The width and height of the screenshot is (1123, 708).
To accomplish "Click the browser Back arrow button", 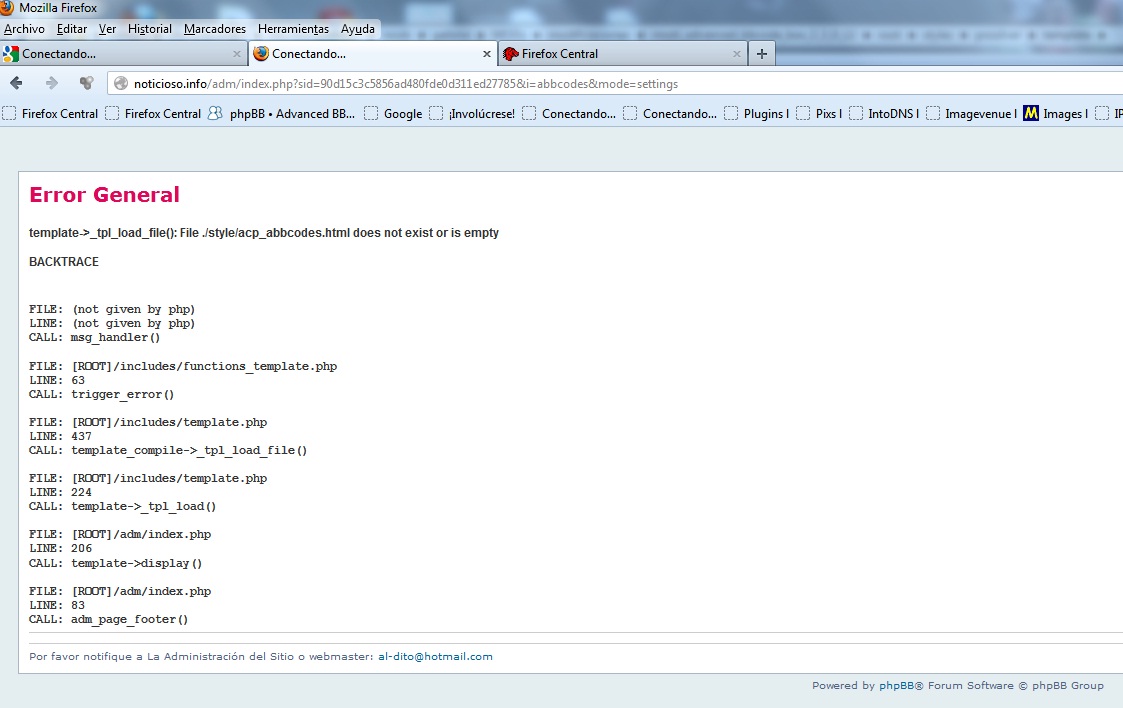I will (x=16, y=83).
